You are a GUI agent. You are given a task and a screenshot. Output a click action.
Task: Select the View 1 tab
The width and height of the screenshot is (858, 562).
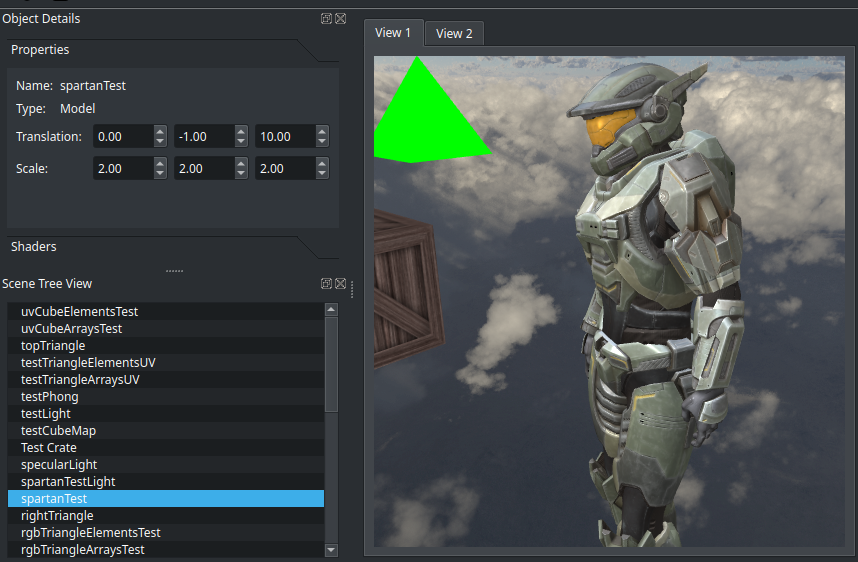[x=393, y=33]
